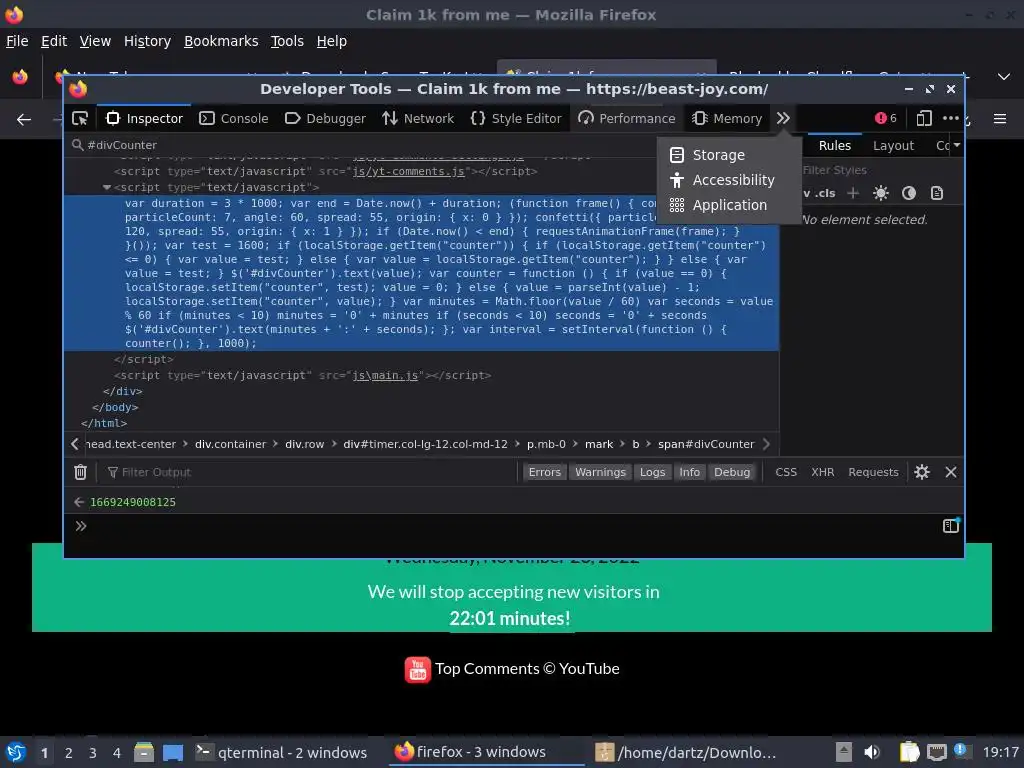Switch to the Network panel
Screen dimensions: 1024x768
coord(418,118)
